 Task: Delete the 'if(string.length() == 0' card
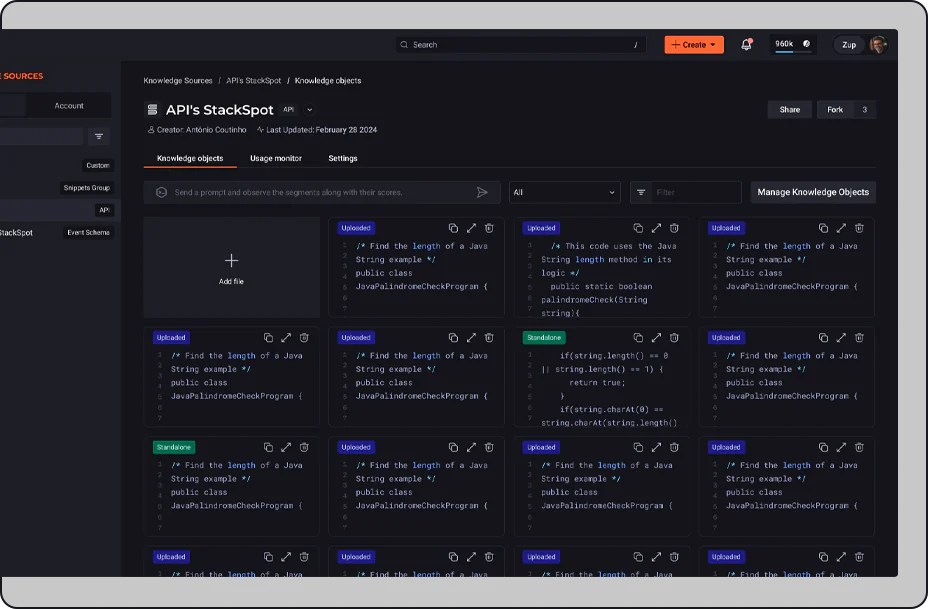[674, 337]
